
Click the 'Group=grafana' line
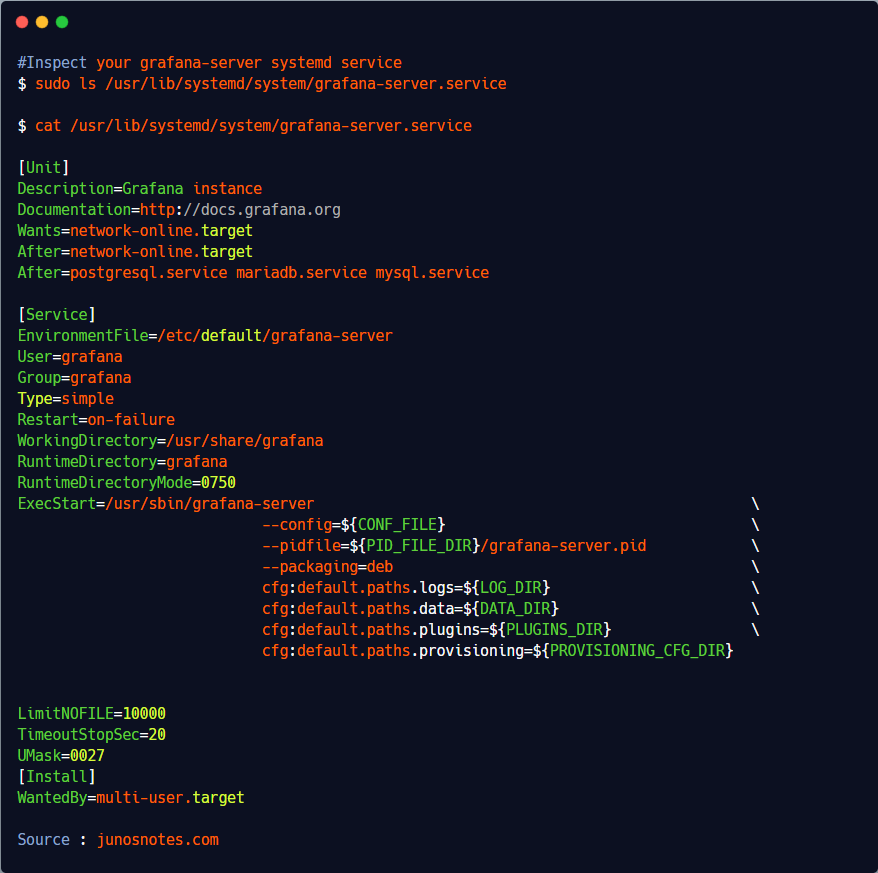pos(74,378)
